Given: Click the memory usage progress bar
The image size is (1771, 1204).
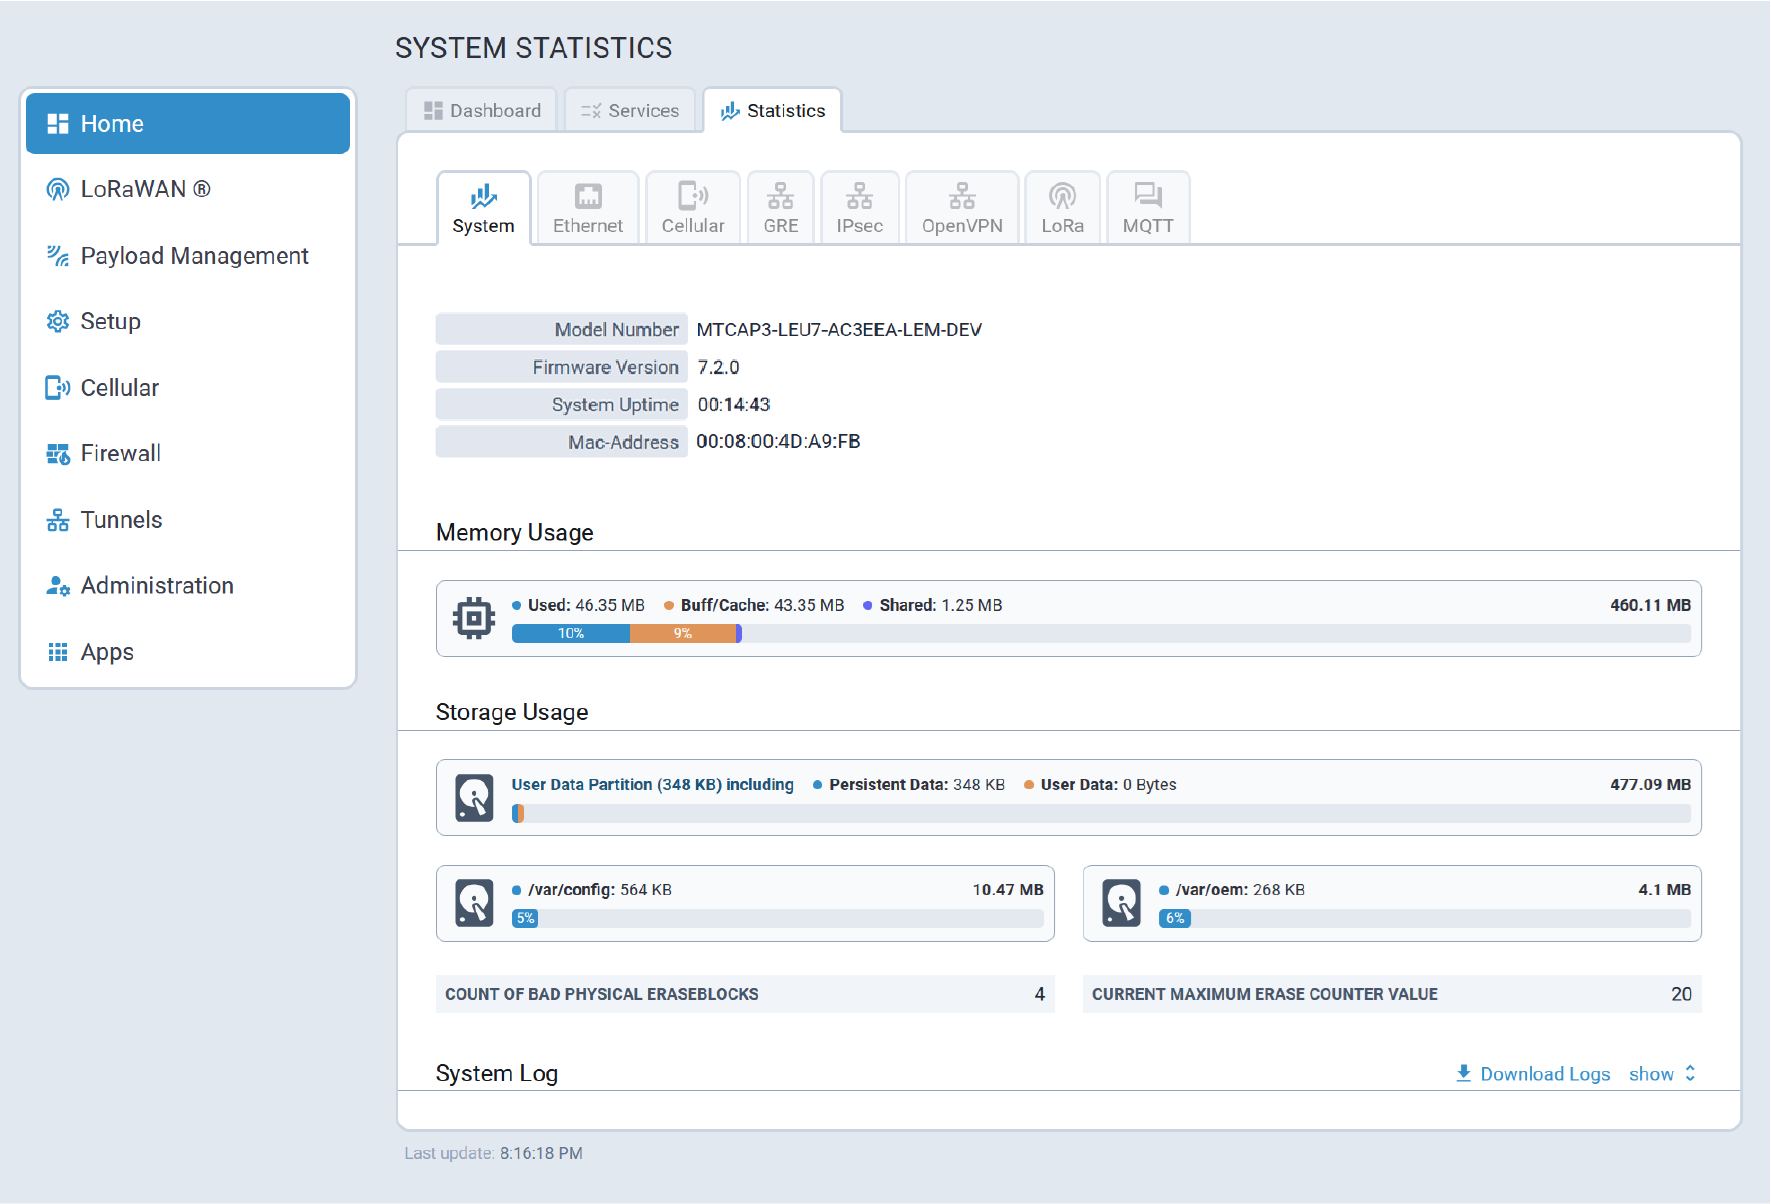Looking at the screenshot, I should (x=1100, y=633).
